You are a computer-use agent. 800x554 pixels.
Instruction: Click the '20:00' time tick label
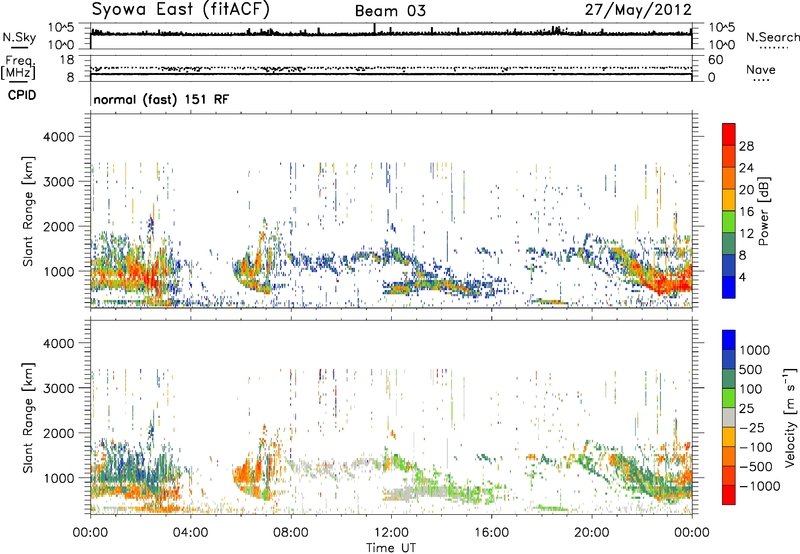click(x=591, y=533)
